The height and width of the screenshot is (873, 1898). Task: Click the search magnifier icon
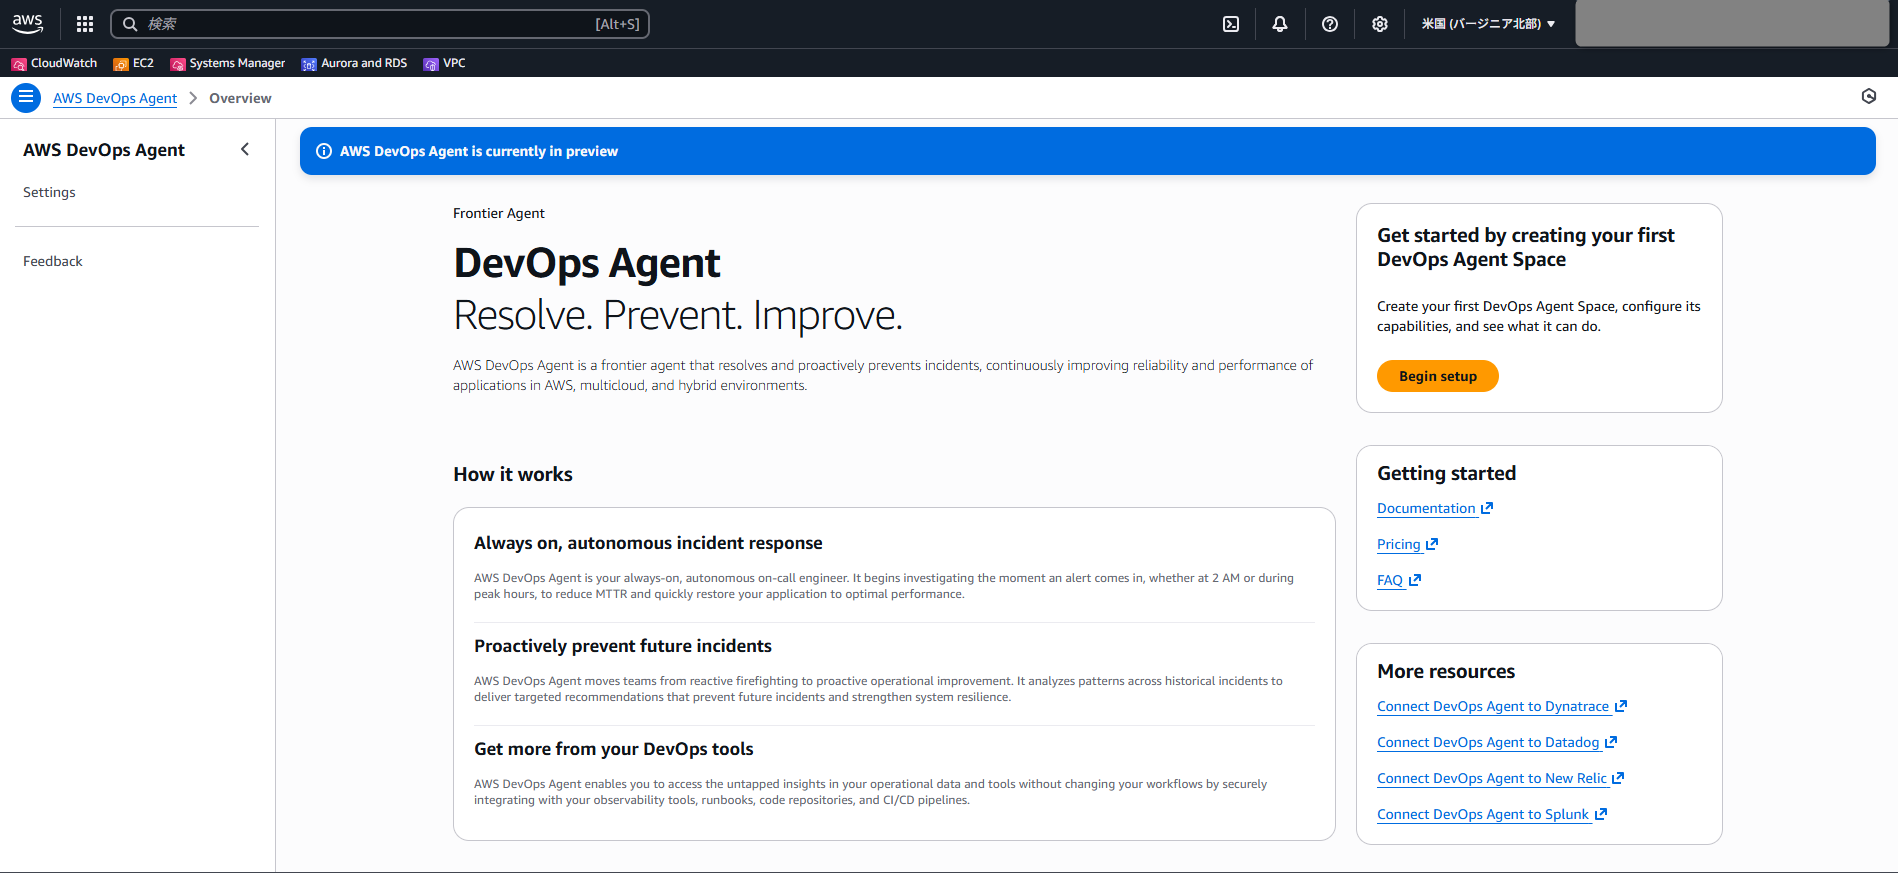point(130,24)
